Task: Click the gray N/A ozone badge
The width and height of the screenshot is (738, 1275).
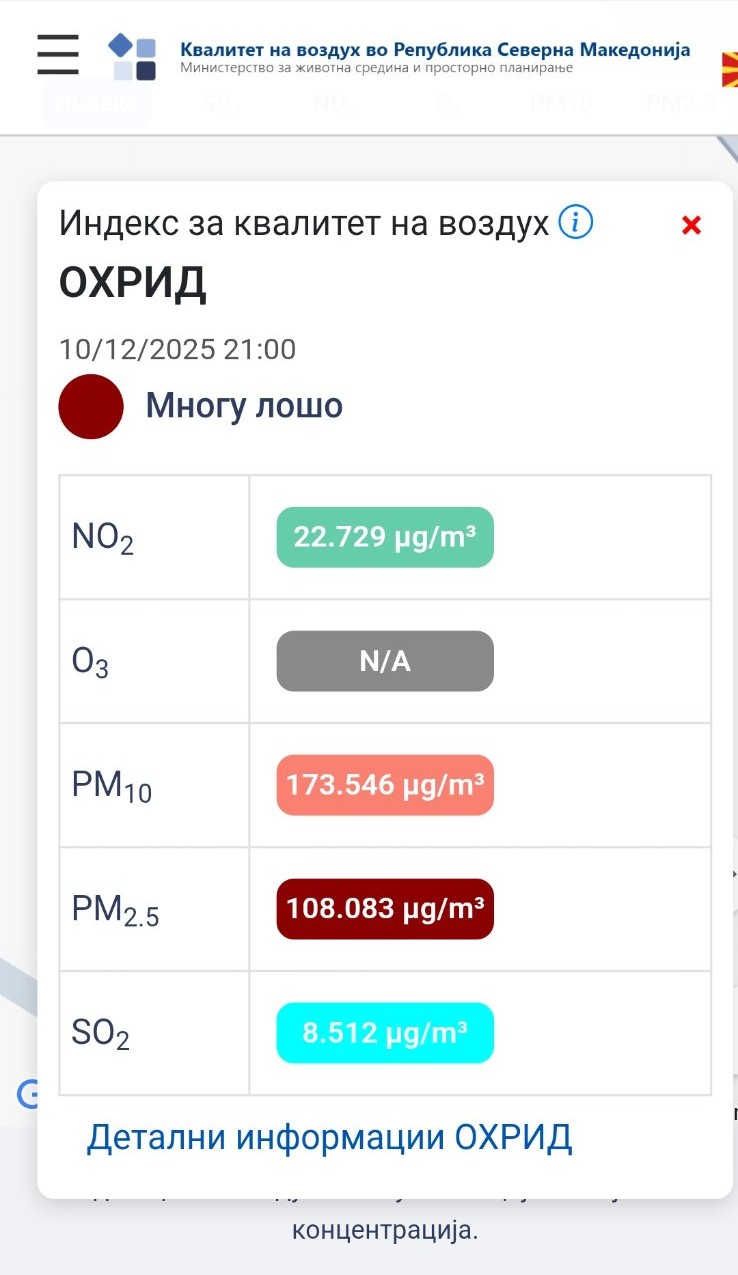Action: pyautogui.click(x=385, y=661)
